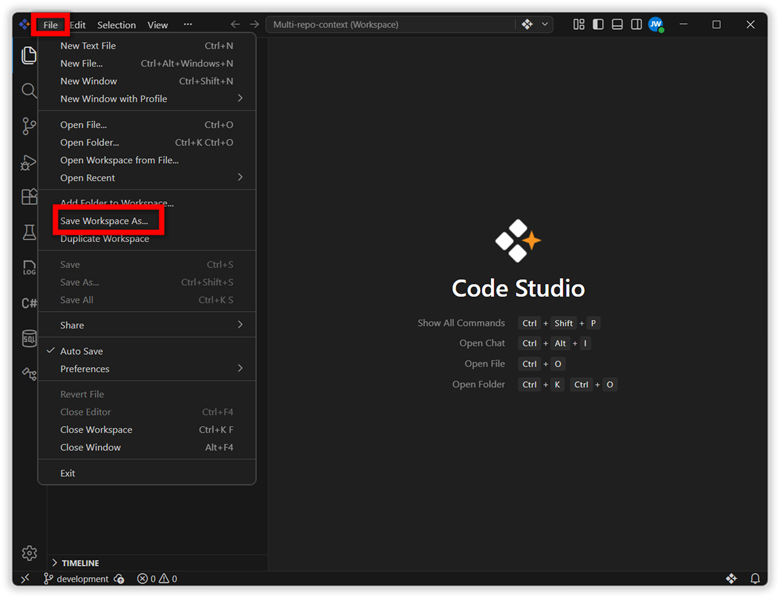Open the SQL database icon

click(29, 339)
